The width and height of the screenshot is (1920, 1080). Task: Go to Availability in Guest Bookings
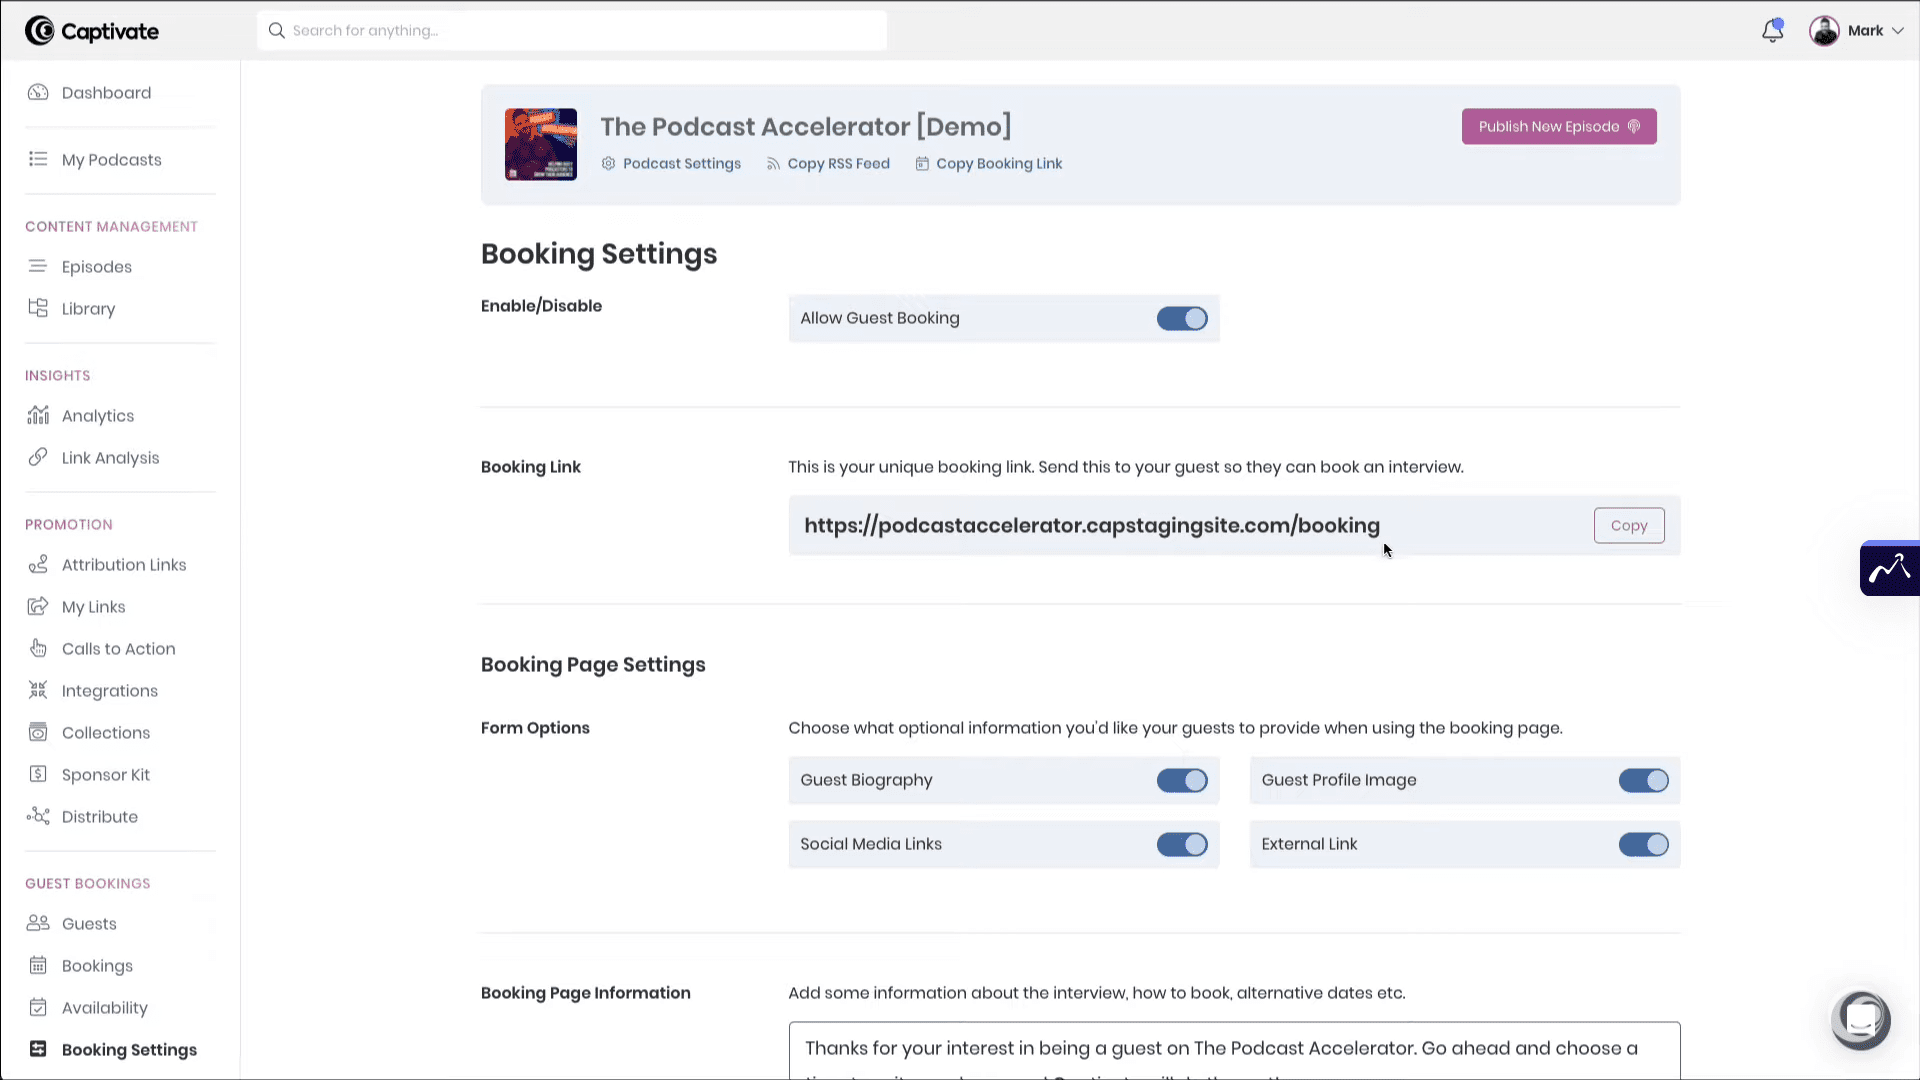click(x=104, y=1008)
